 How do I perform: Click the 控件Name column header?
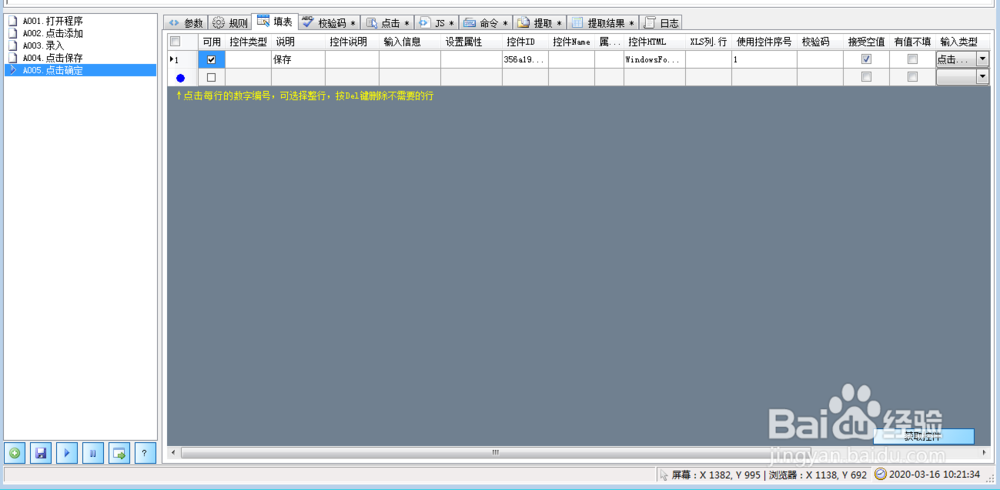pos(571,41)
